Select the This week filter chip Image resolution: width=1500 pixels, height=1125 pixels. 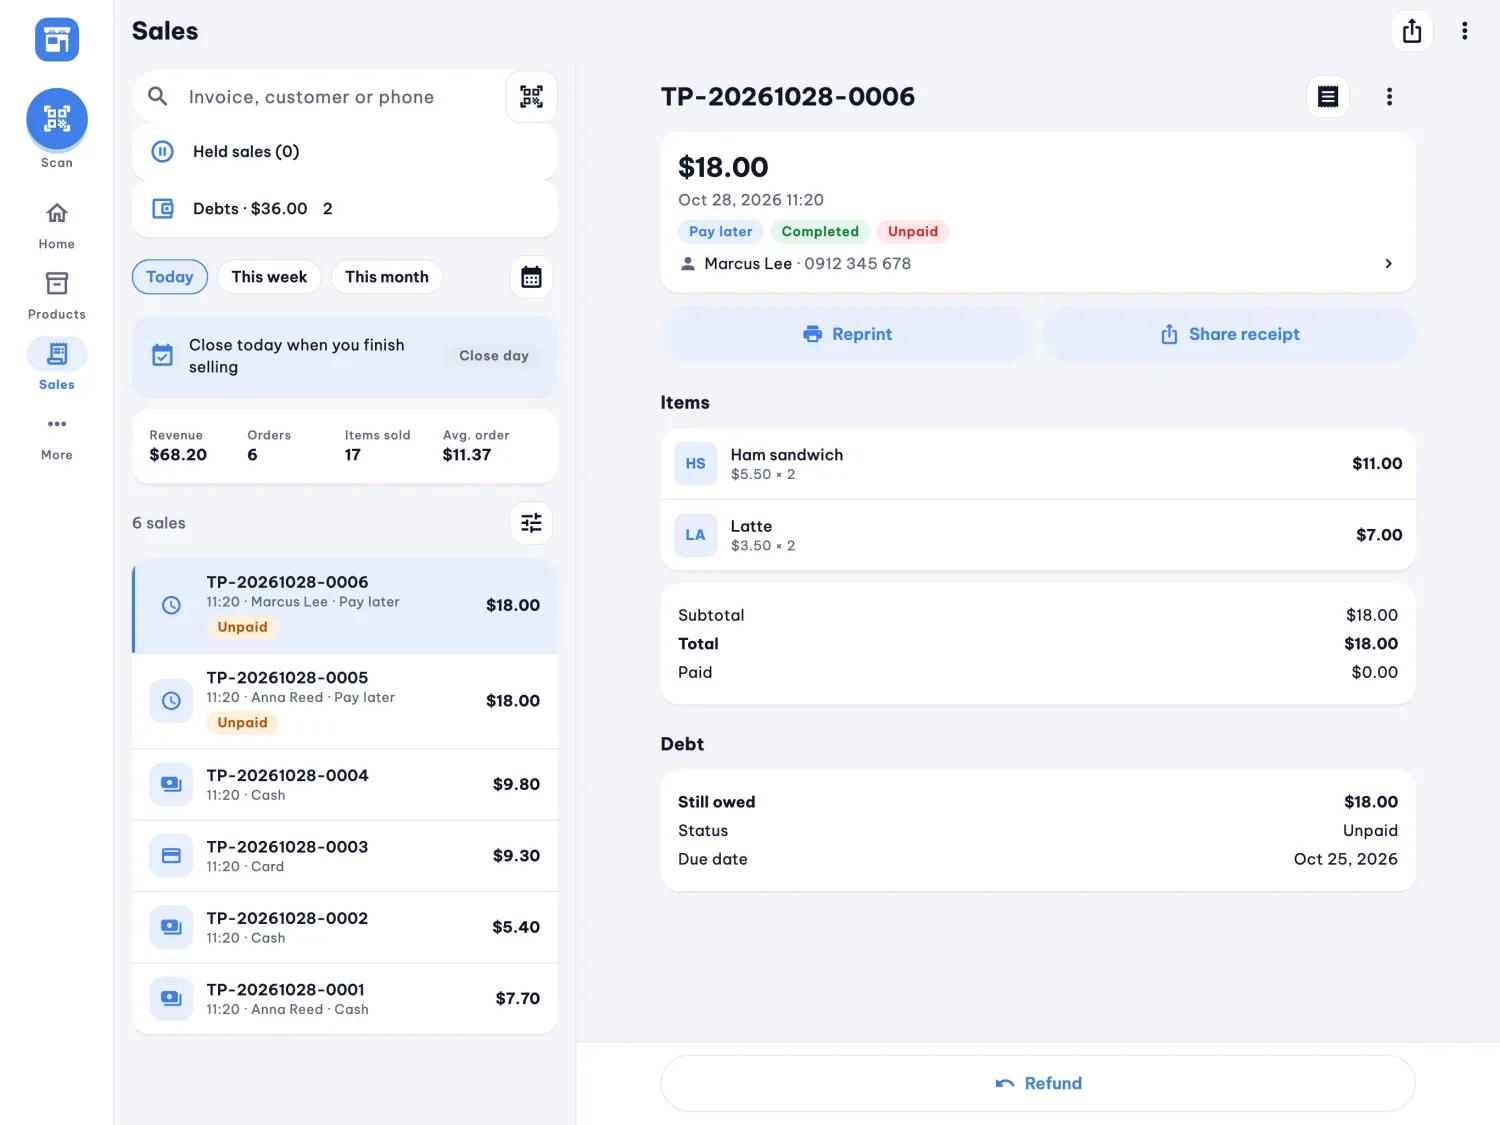269,277
